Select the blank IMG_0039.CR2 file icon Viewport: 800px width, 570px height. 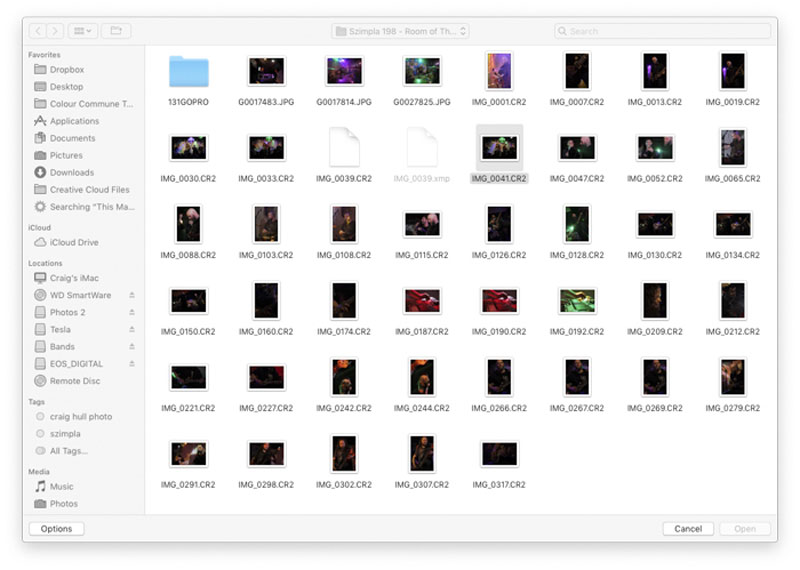(x=344, y=147)
